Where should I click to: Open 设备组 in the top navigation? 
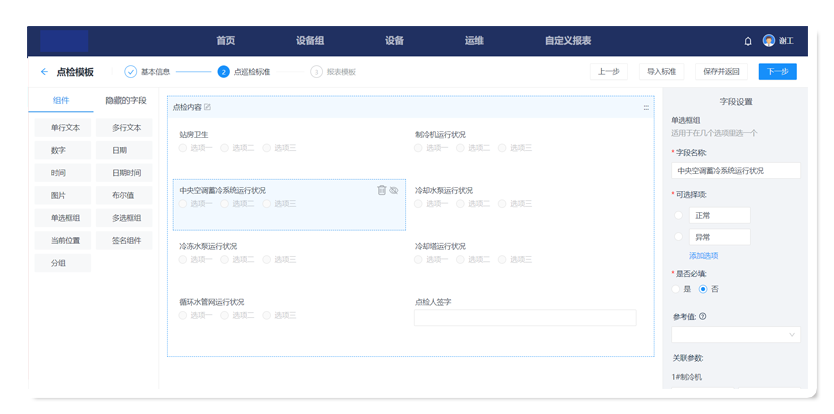coord(310,41)
